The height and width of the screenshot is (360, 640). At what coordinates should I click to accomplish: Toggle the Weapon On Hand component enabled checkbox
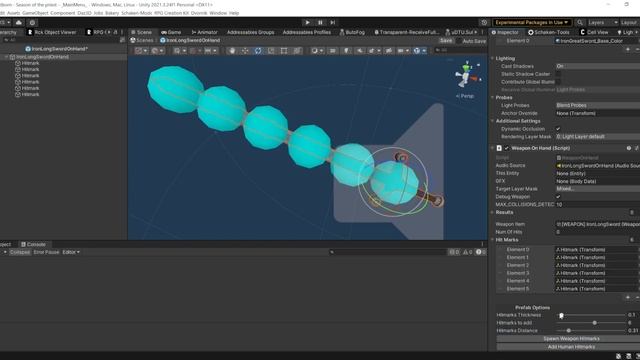(x=507, y=148)
